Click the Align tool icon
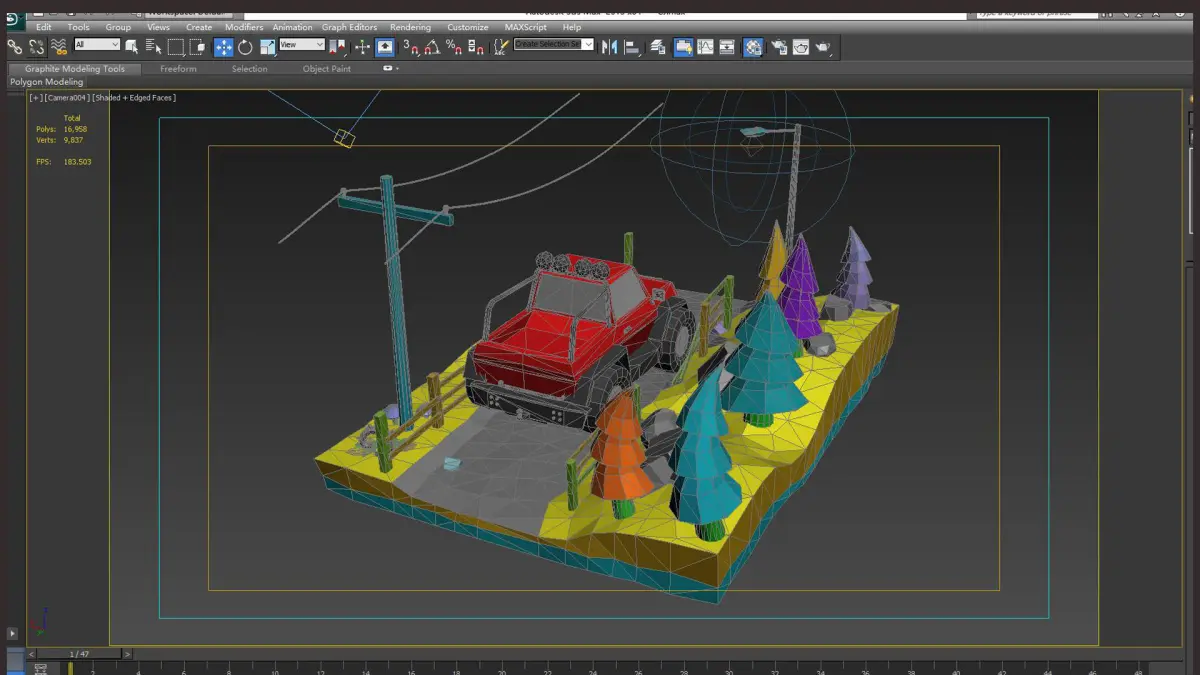Image resolution: width=1200 pixels, height=675 pixels. 632,47
